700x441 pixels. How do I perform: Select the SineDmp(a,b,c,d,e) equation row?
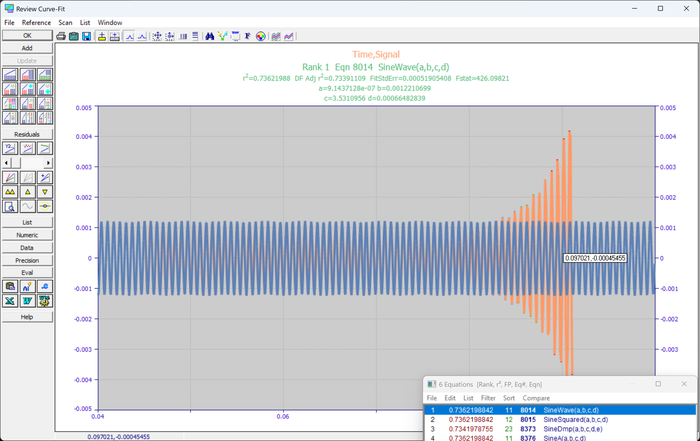[x=560, y=429]
